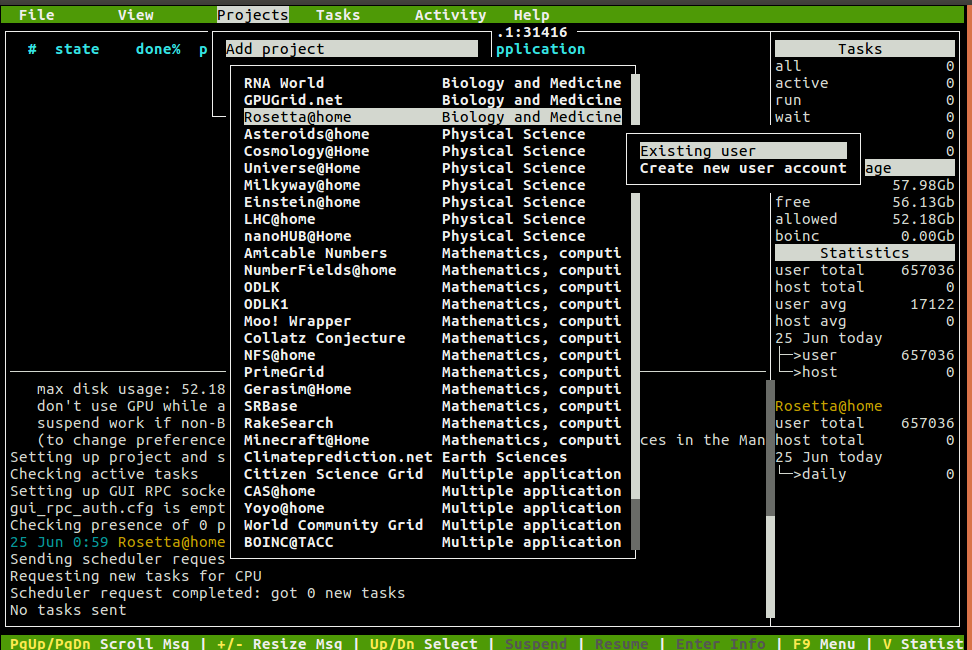Image resolution: width=972 pixels, height=650 pixels.
Task: Choose Einstein@home in the project list
Action: tap(433, 202)
